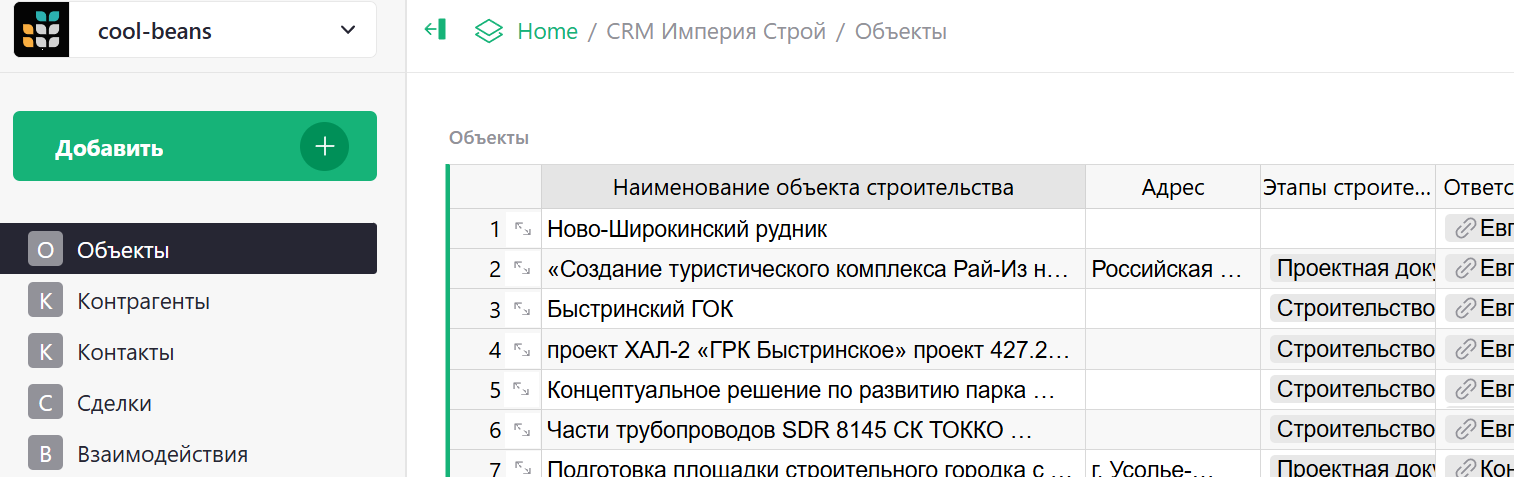Open the Контакты page
The height and width of the screenshot is (477, 1514).
tap(126, 352)
